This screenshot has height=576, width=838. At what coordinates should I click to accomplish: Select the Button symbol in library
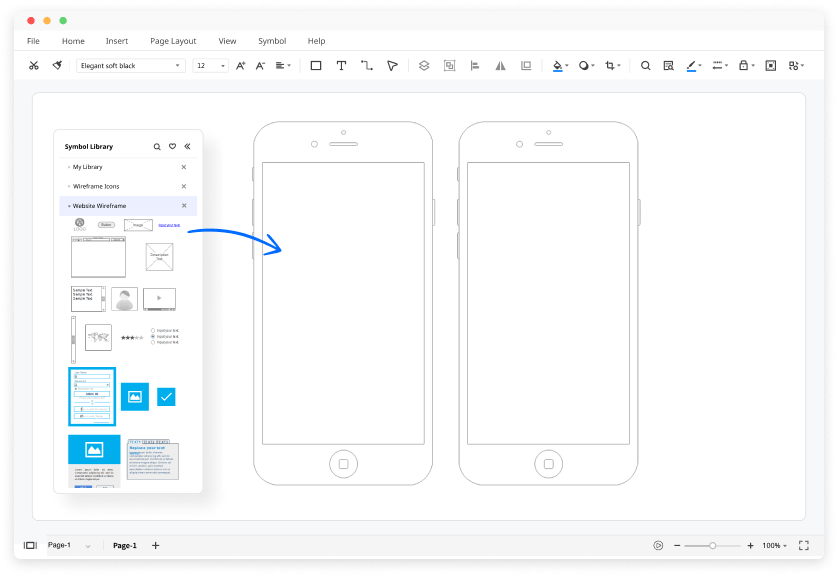click(106, 224)
